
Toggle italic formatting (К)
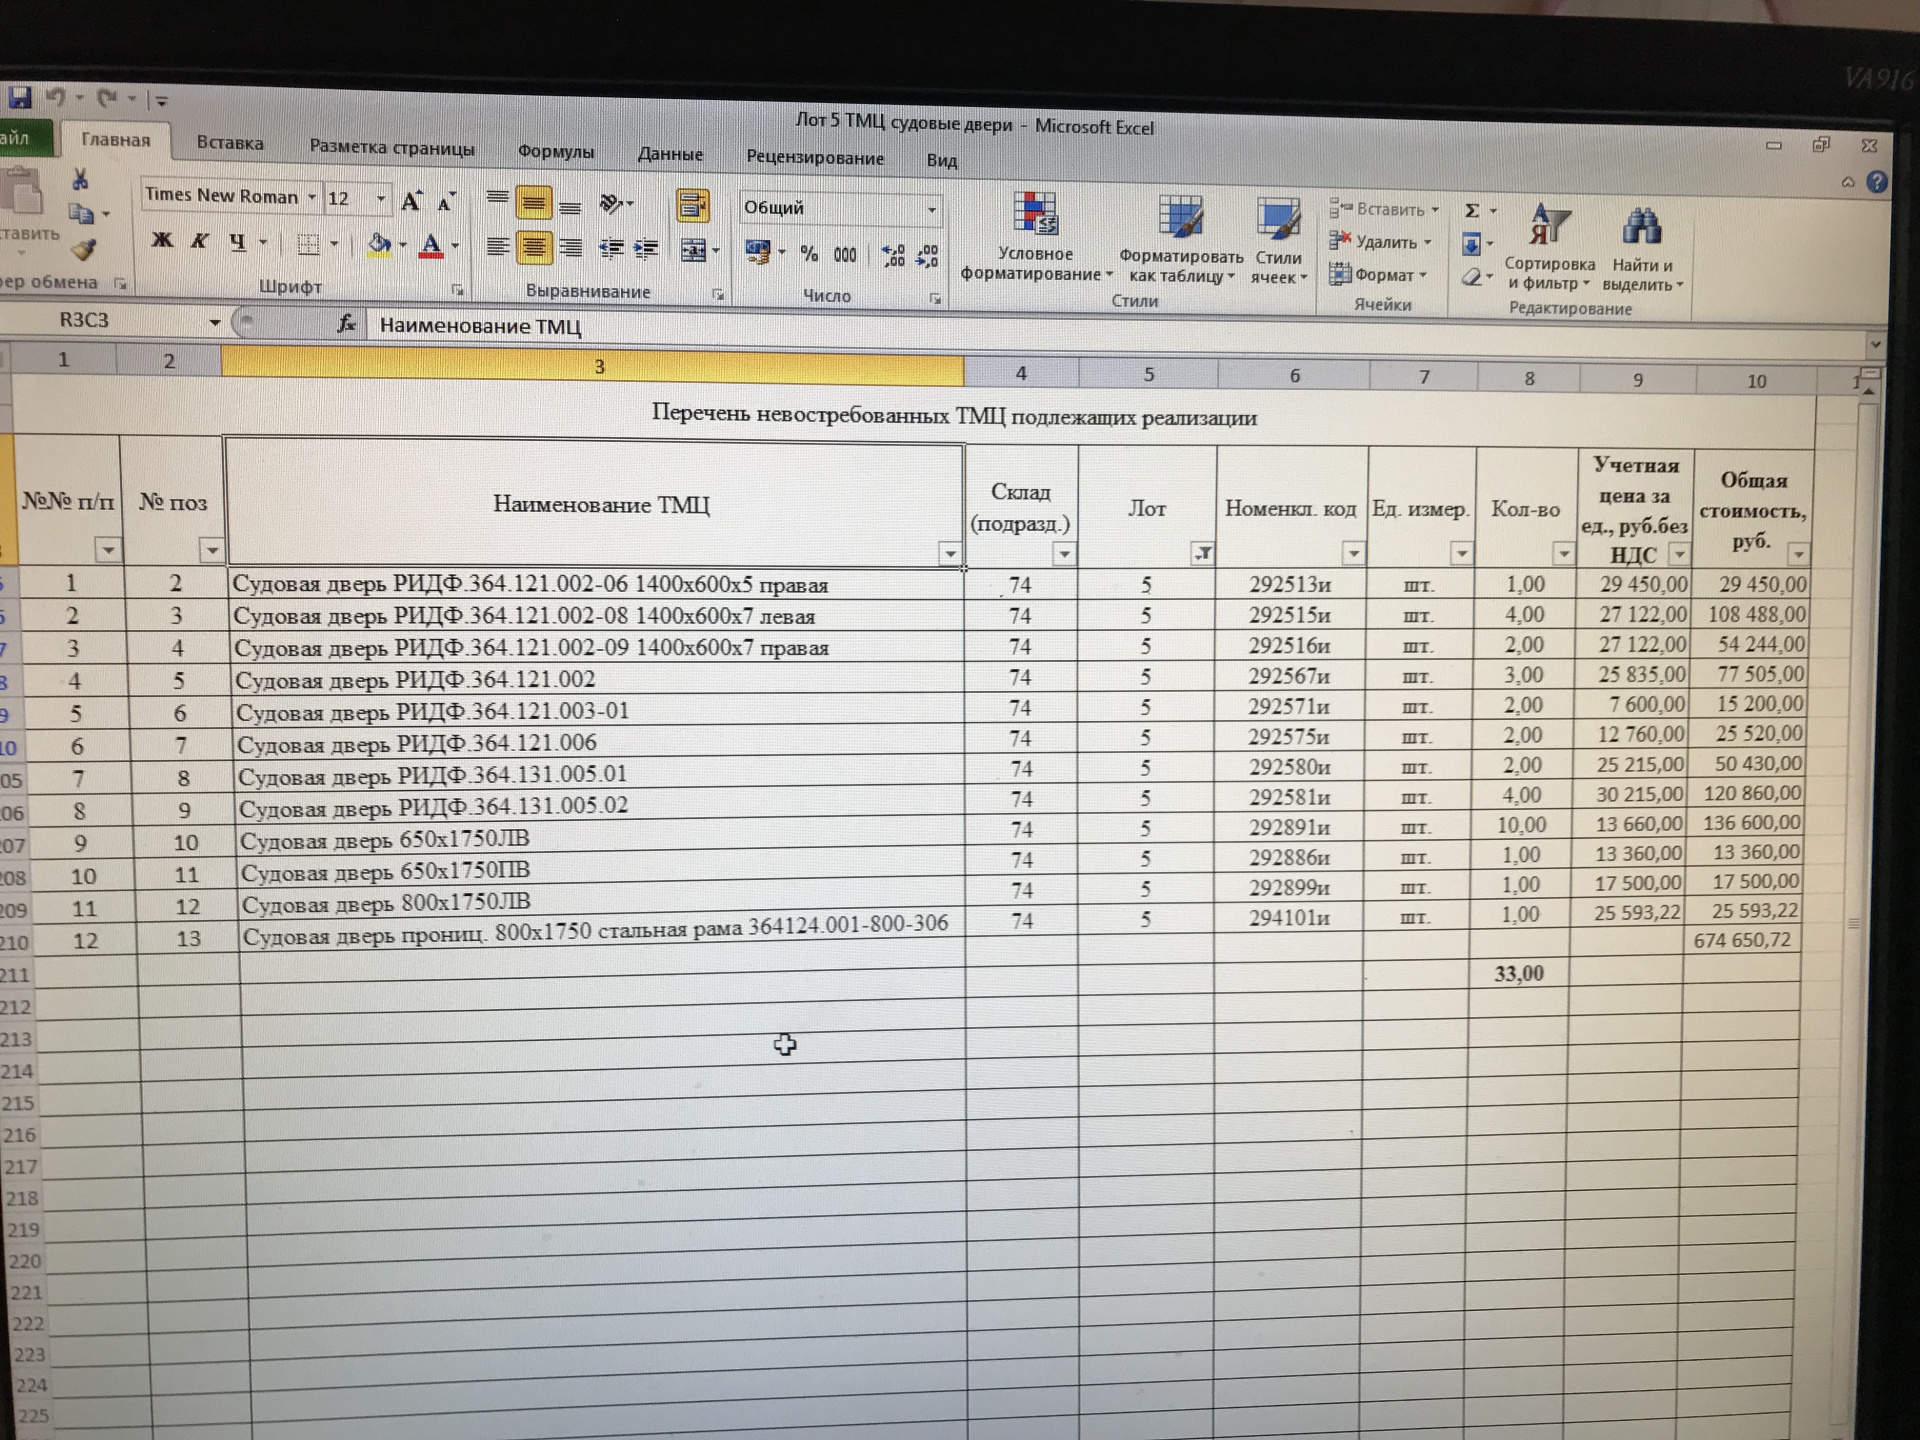point(199,241)
